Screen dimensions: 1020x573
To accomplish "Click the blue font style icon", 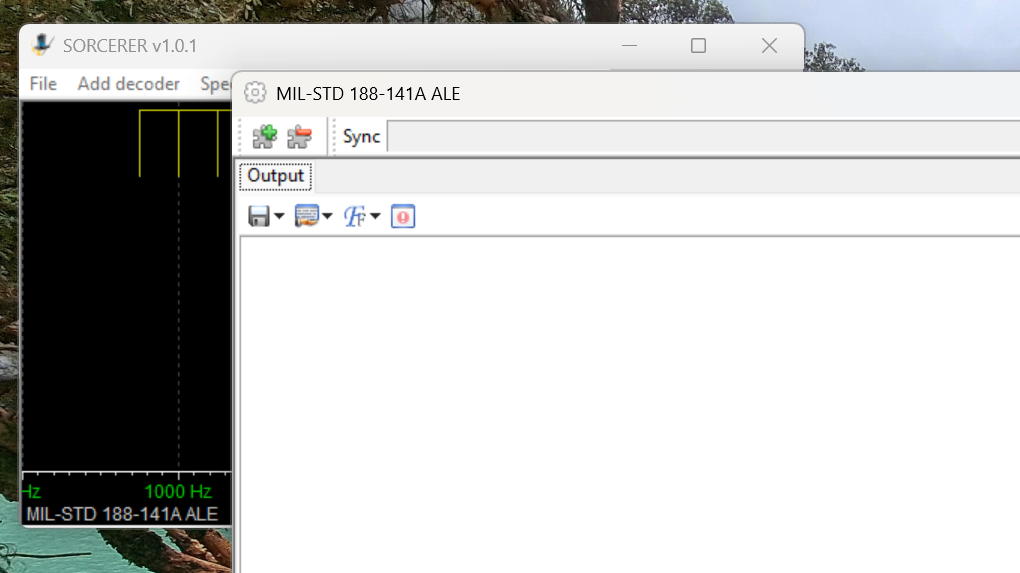I will (355, 216).
